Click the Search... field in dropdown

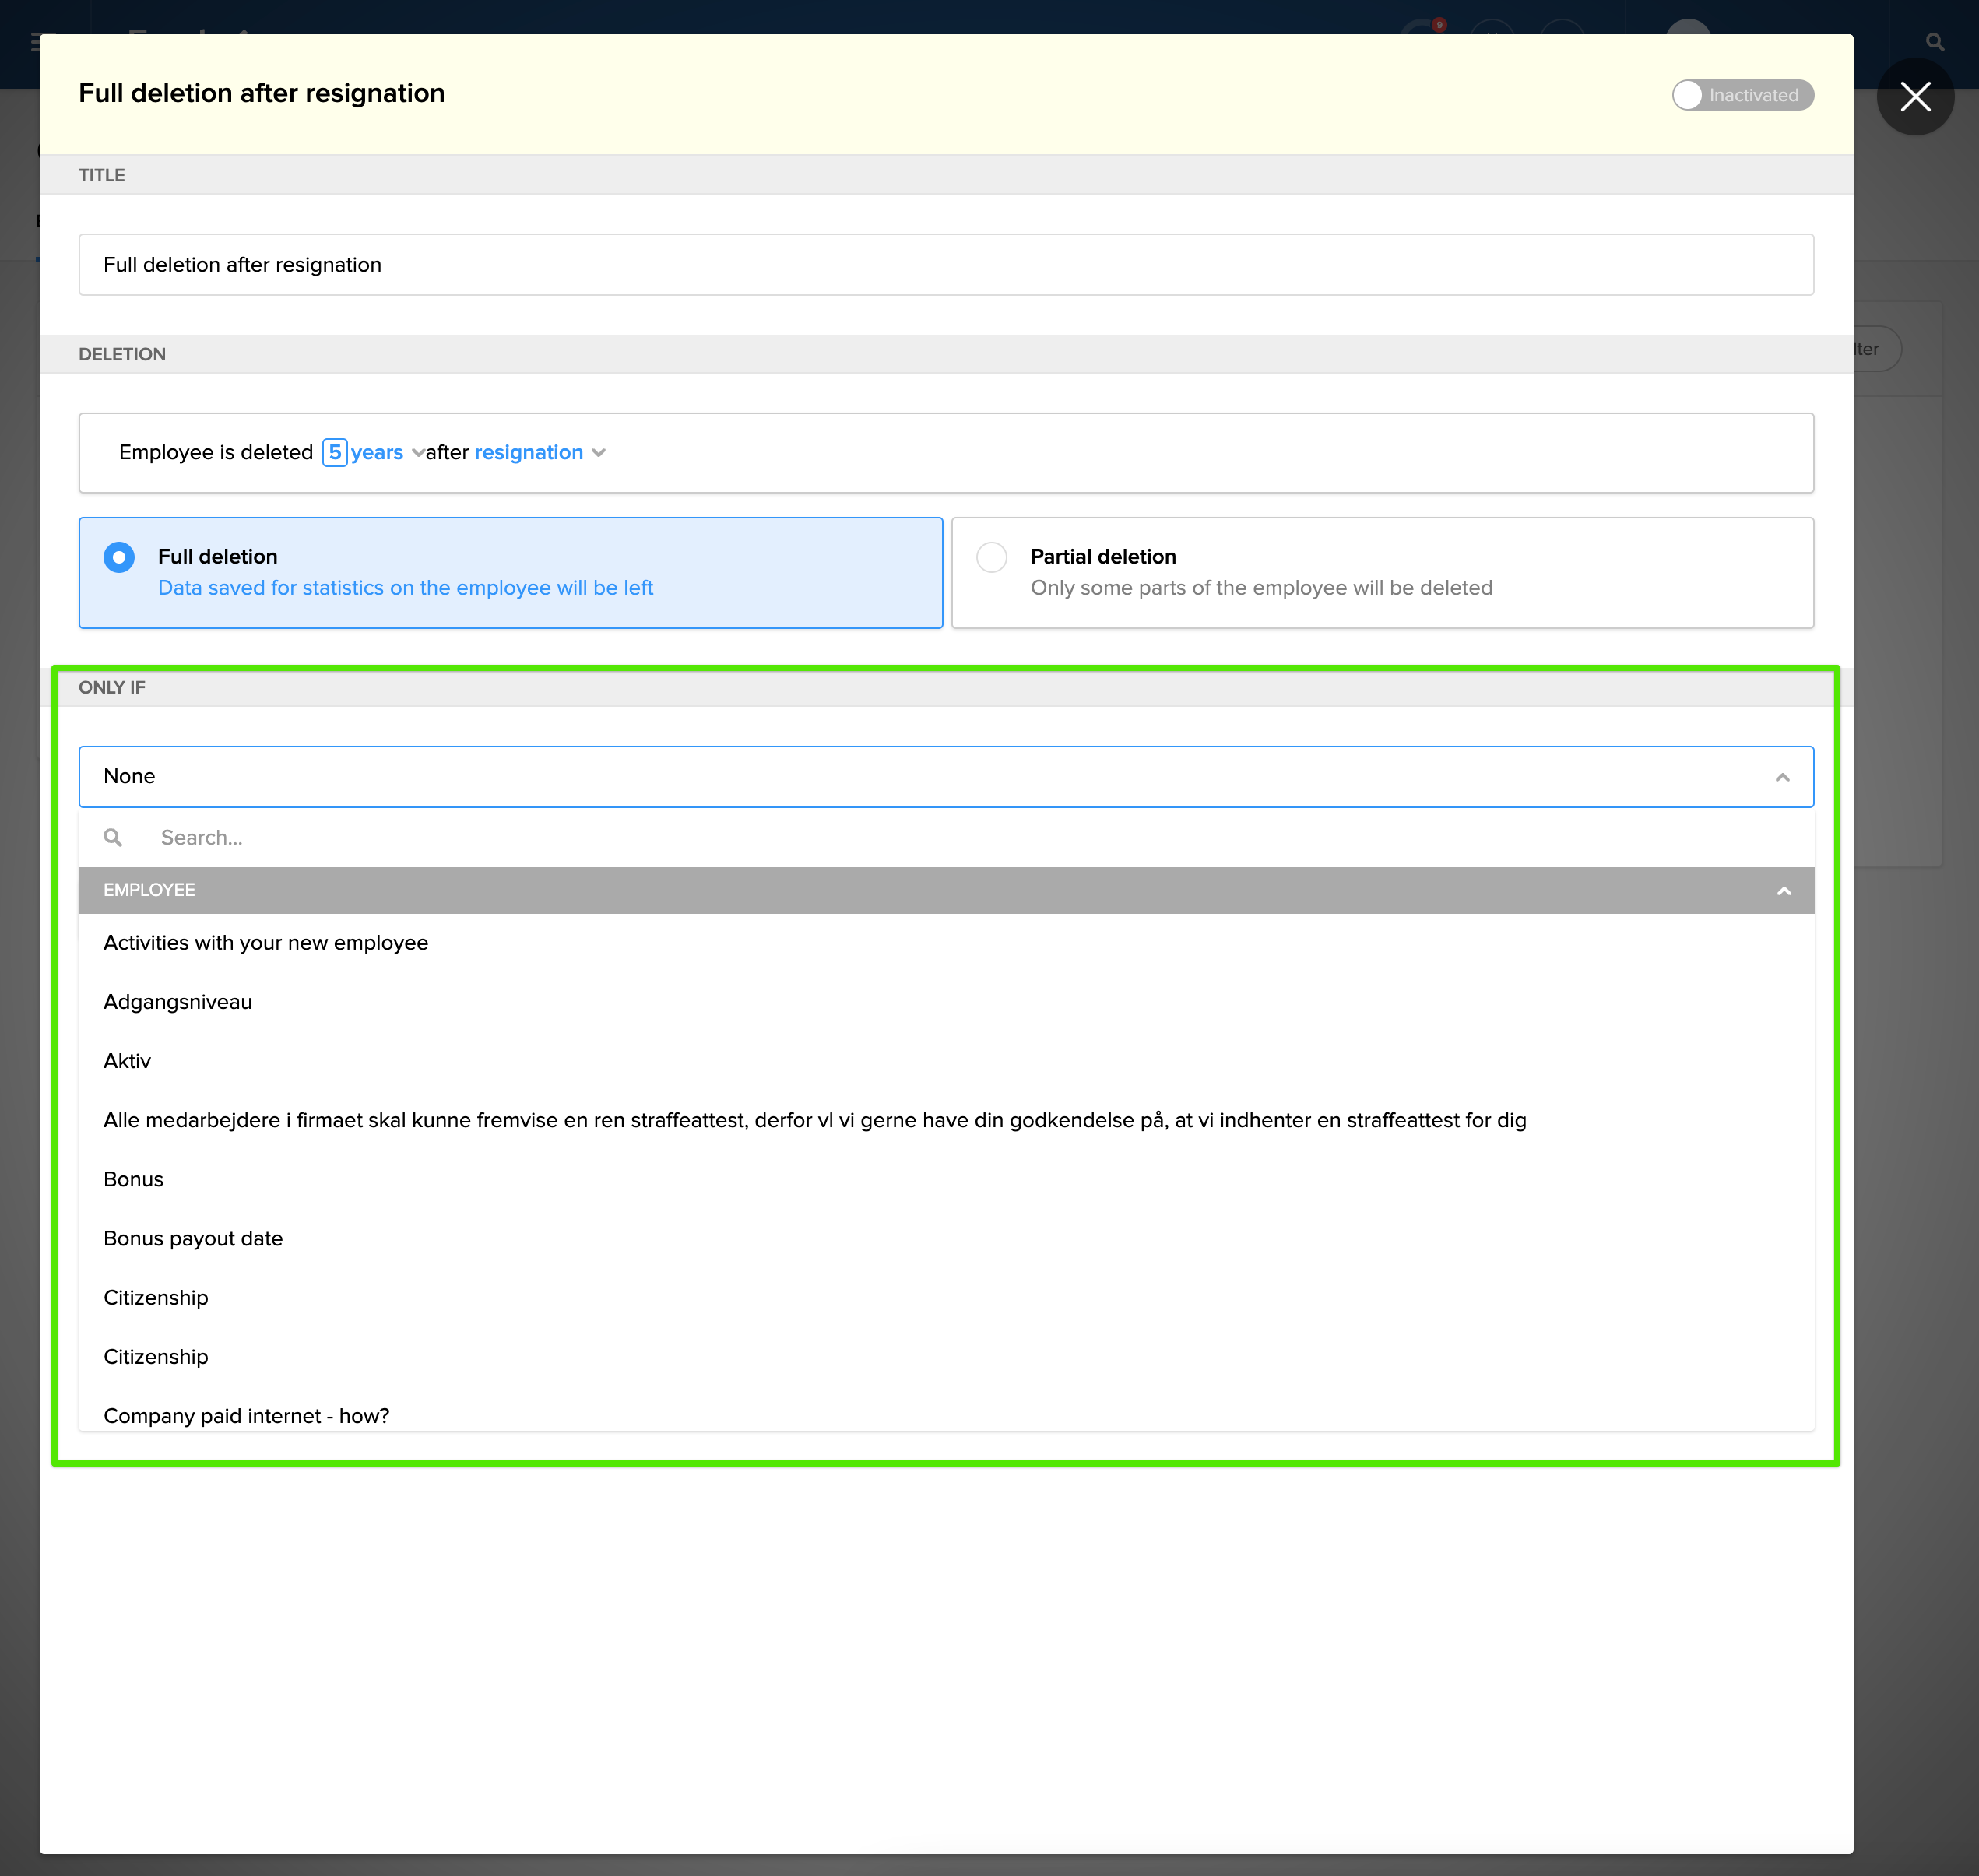tap(600, 838)
